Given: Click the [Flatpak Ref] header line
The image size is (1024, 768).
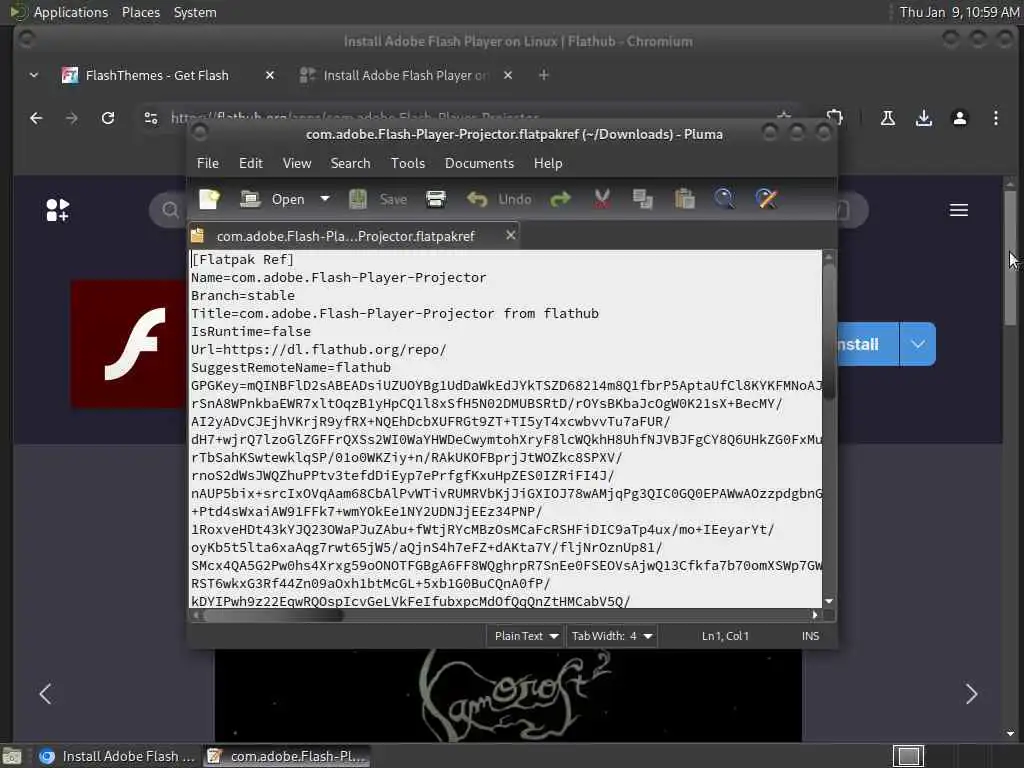Looking at the screenshot, I should coord(242,259).
